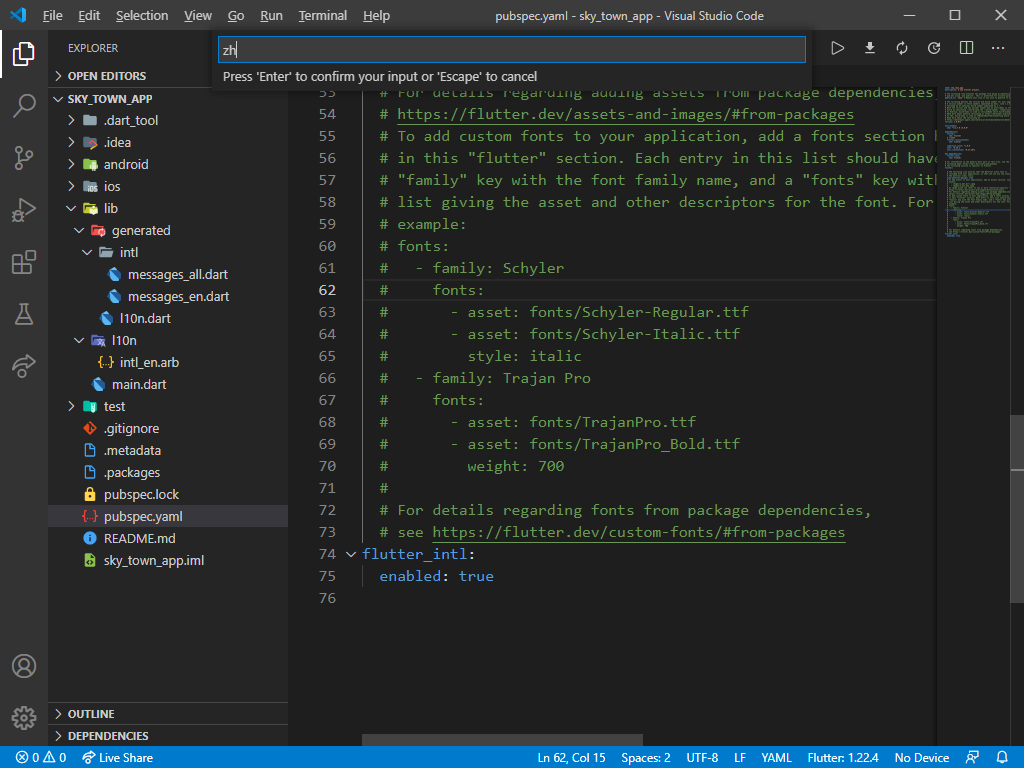This screenshot has width=1024, height=768.
Task: Open the Go menu
Action: (236, 16)
